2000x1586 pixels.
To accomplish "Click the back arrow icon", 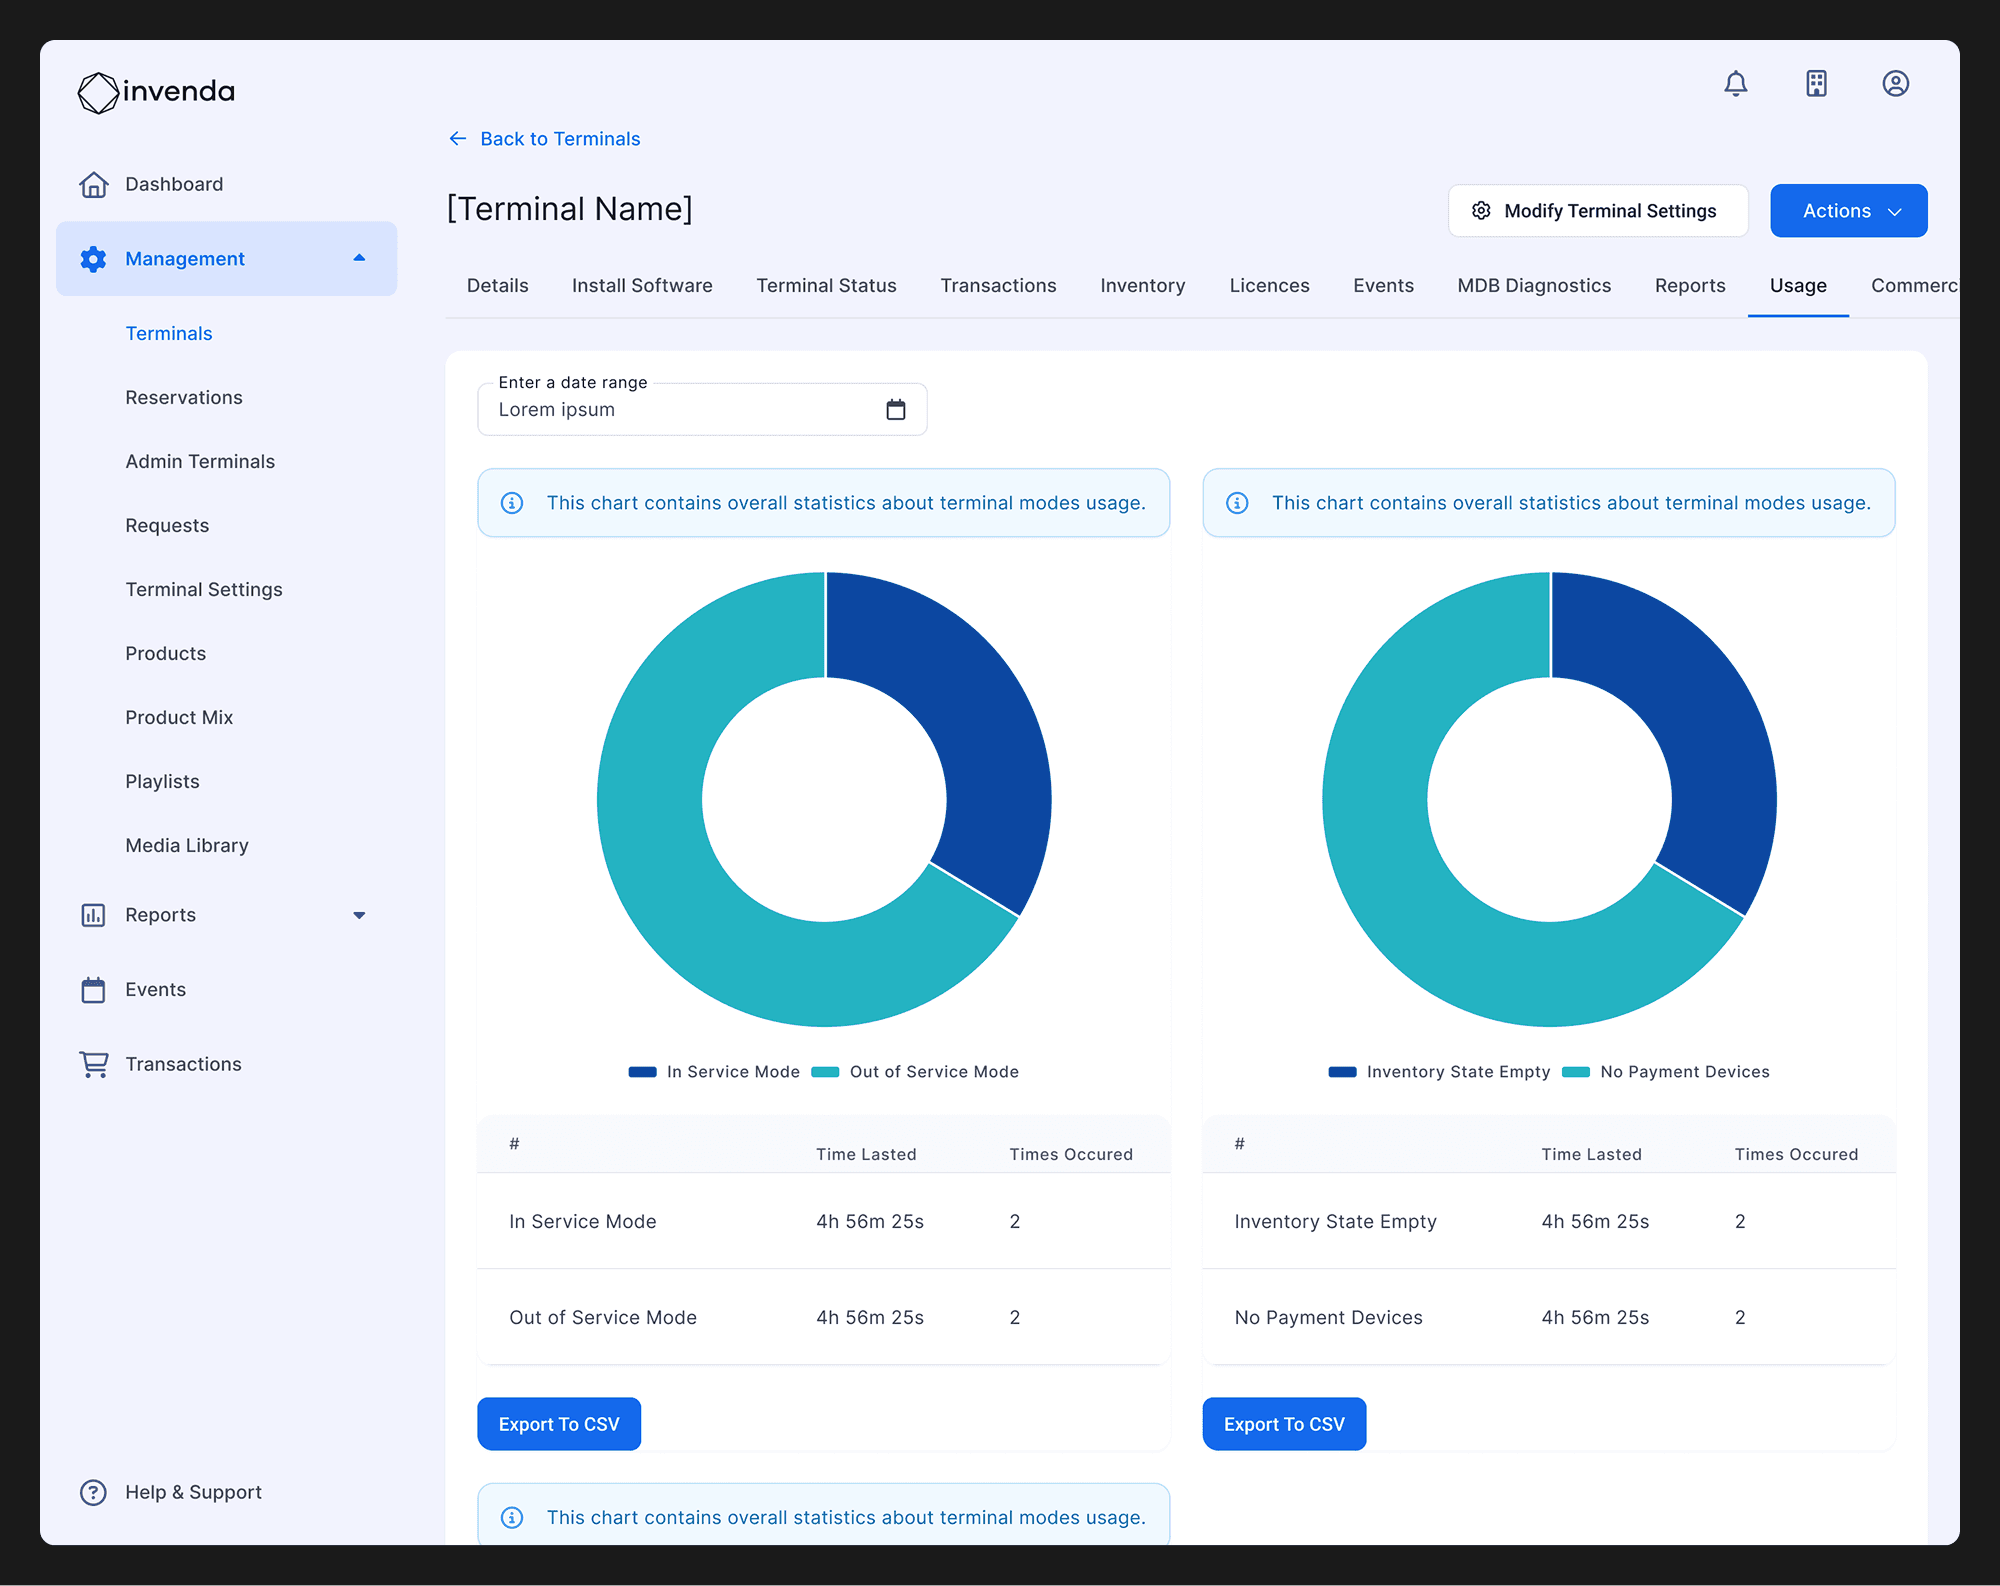I will pos(457,139).
